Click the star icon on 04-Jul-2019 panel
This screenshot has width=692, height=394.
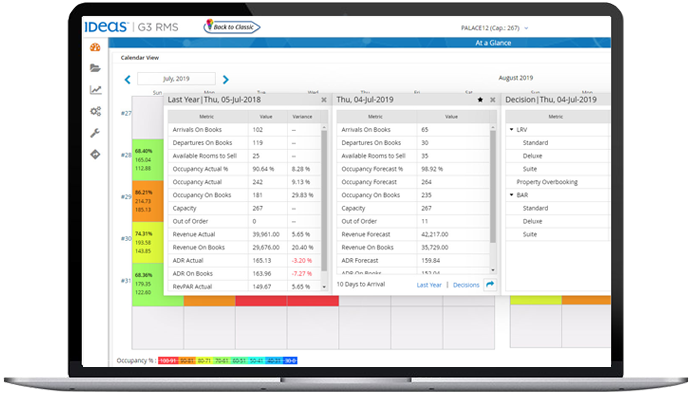(x=480, y=100)
